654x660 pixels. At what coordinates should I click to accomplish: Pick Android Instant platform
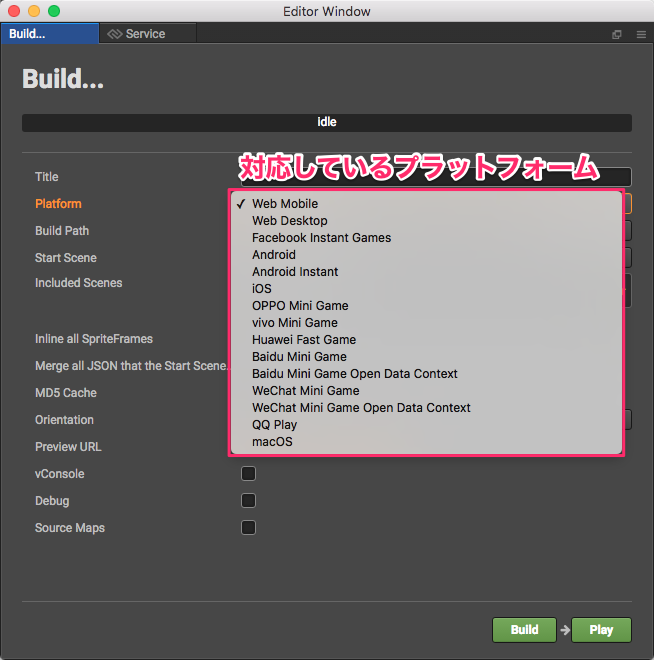(426, 271)
